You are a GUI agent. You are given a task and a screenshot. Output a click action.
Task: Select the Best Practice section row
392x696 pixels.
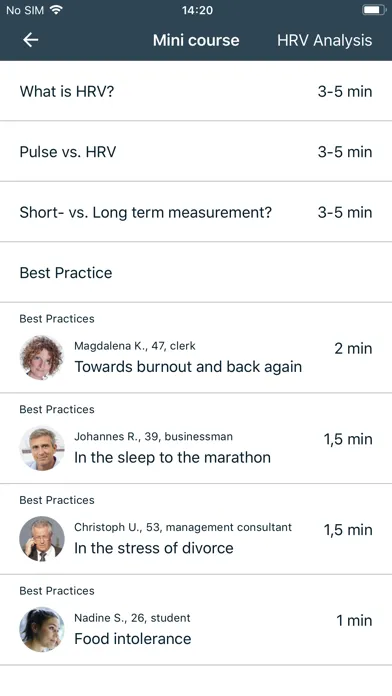pyautogui.click(x=196, y=272)
